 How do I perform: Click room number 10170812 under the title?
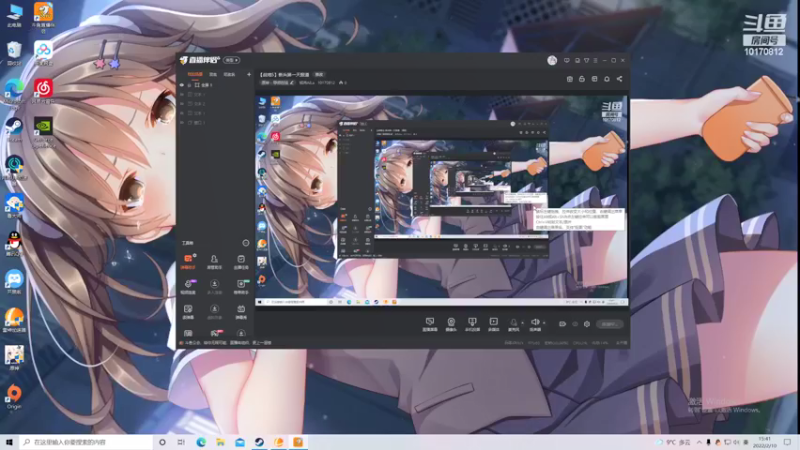[326, 83]
